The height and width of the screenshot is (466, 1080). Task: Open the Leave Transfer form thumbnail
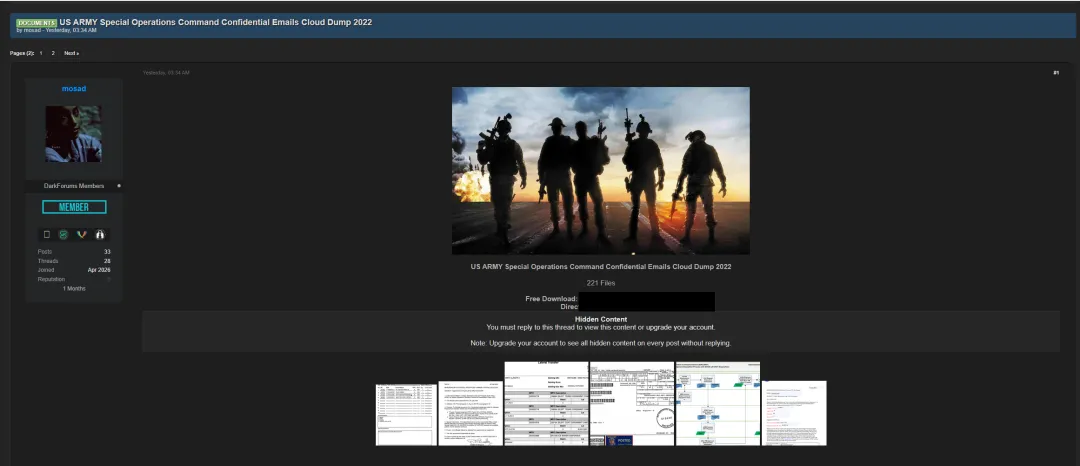point(546,403)
